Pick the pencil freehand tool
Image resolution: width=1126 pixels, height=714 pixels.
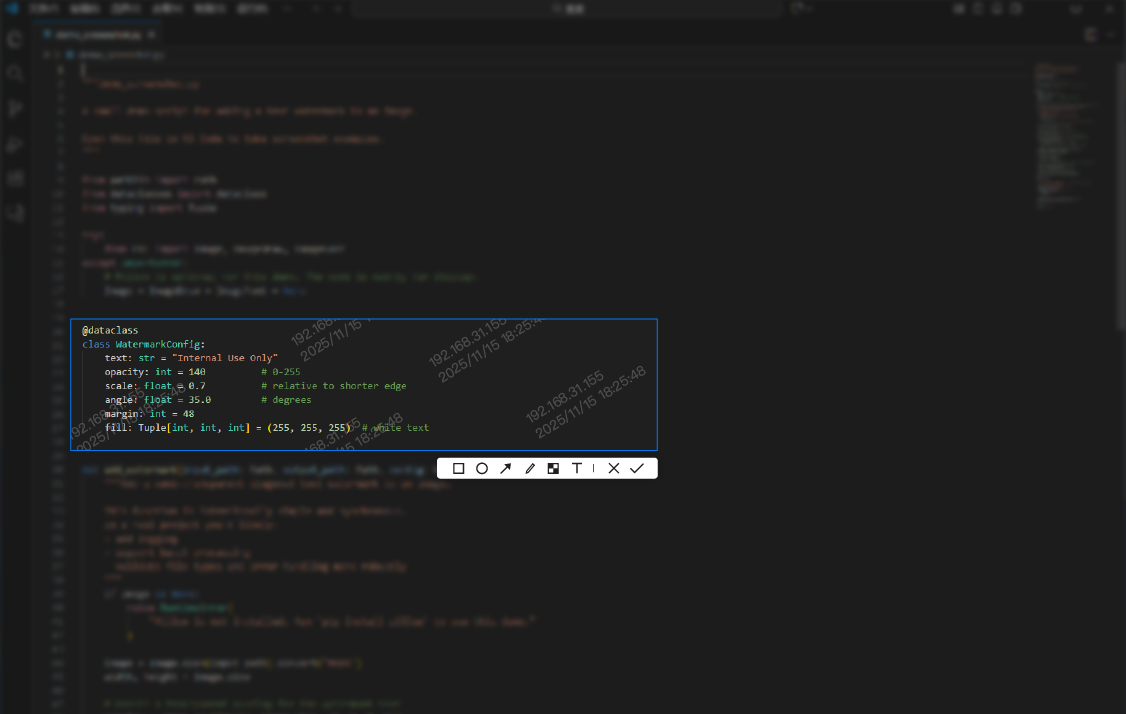530,468
